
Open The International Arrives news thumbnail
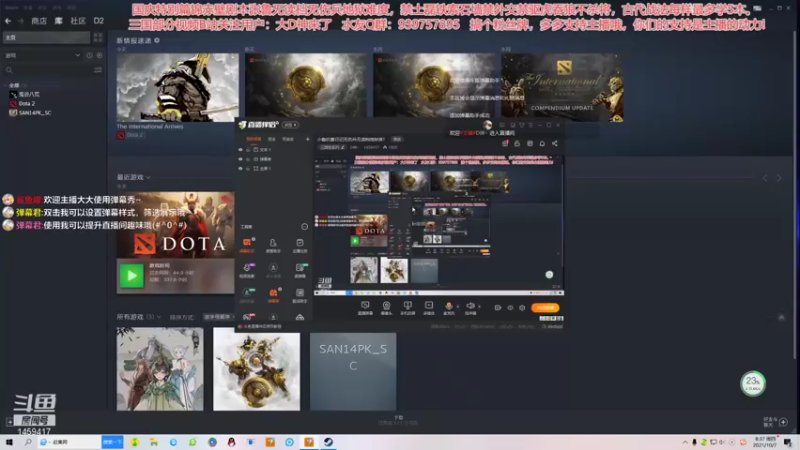click(x=177, y=88)
